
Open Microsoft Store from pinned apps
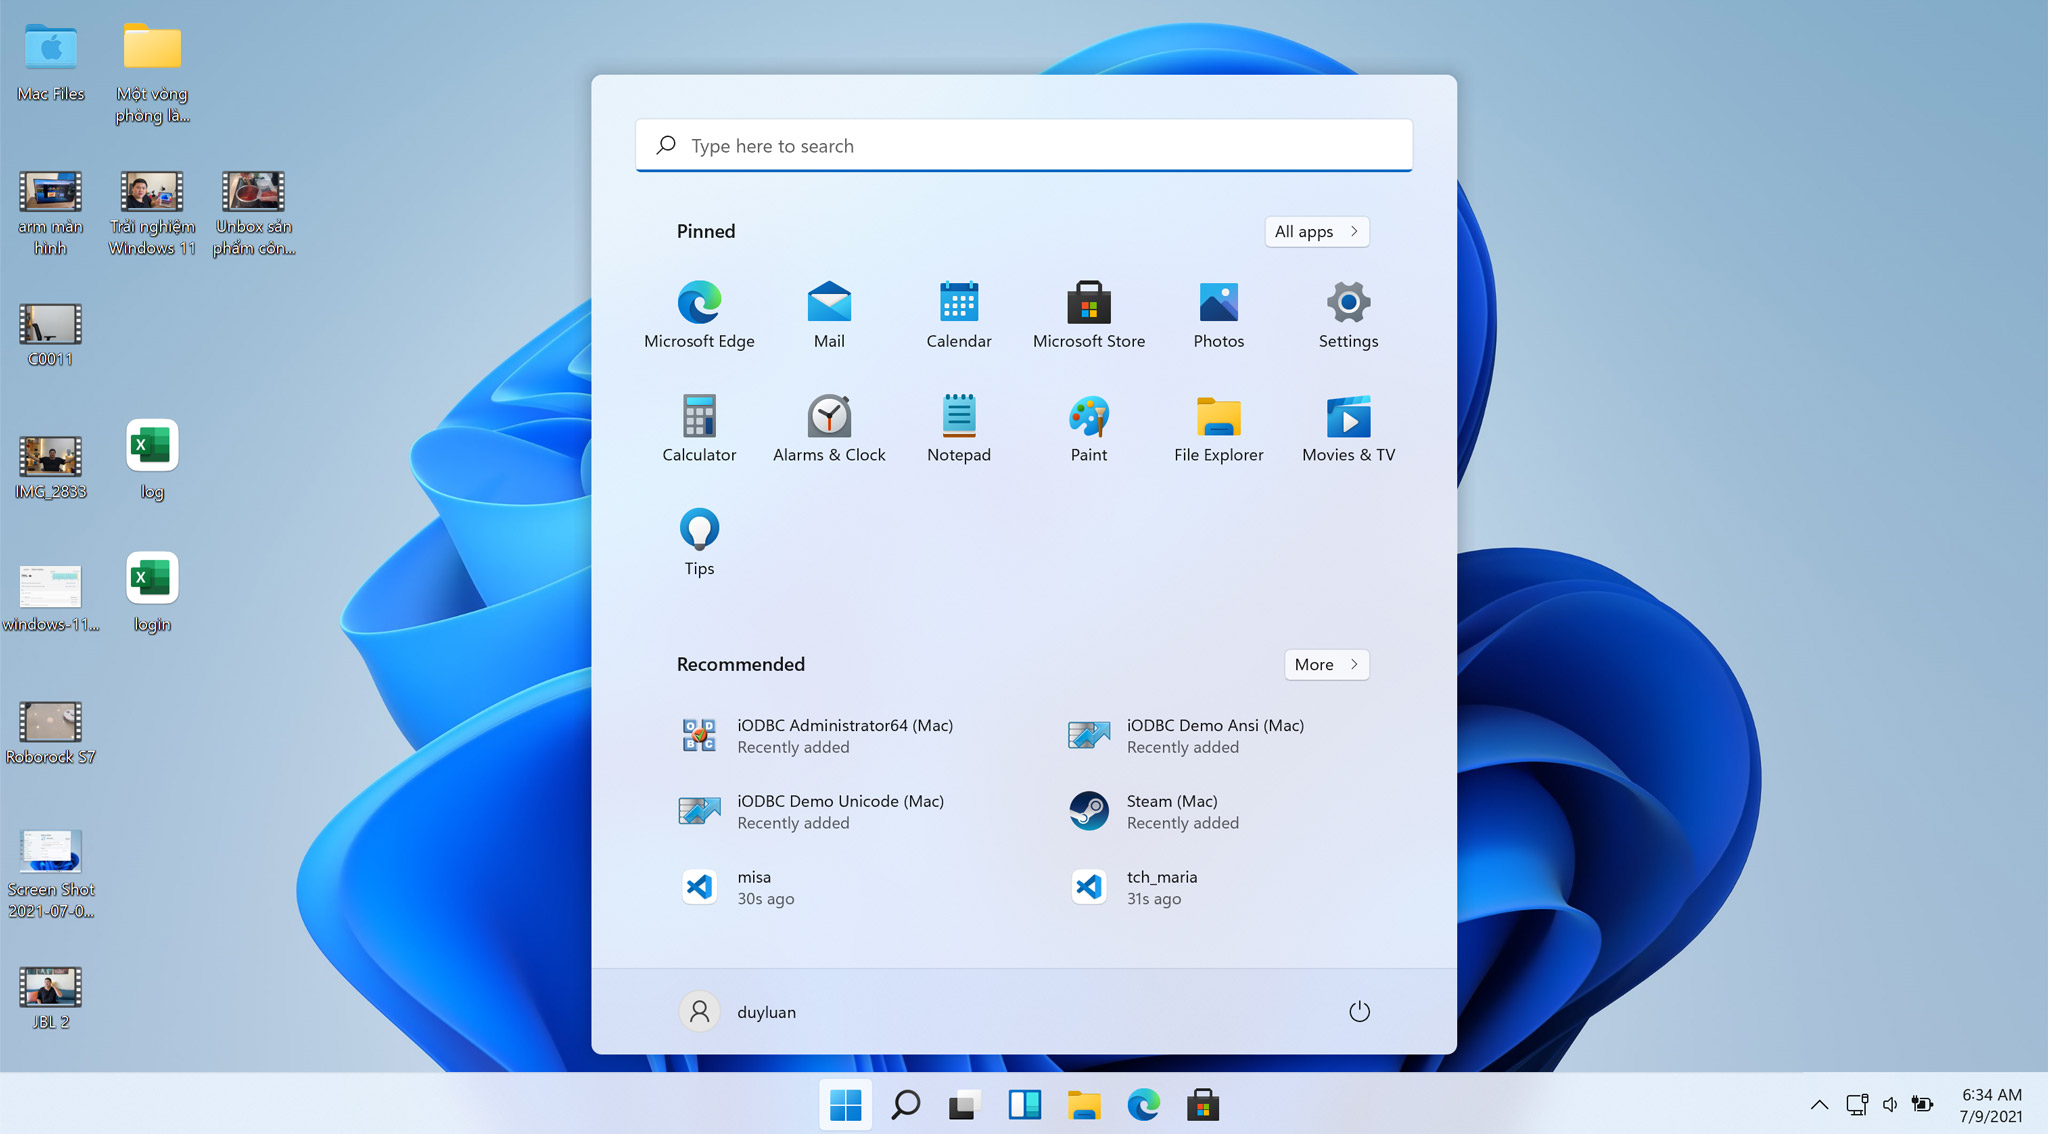point(1088,314)
